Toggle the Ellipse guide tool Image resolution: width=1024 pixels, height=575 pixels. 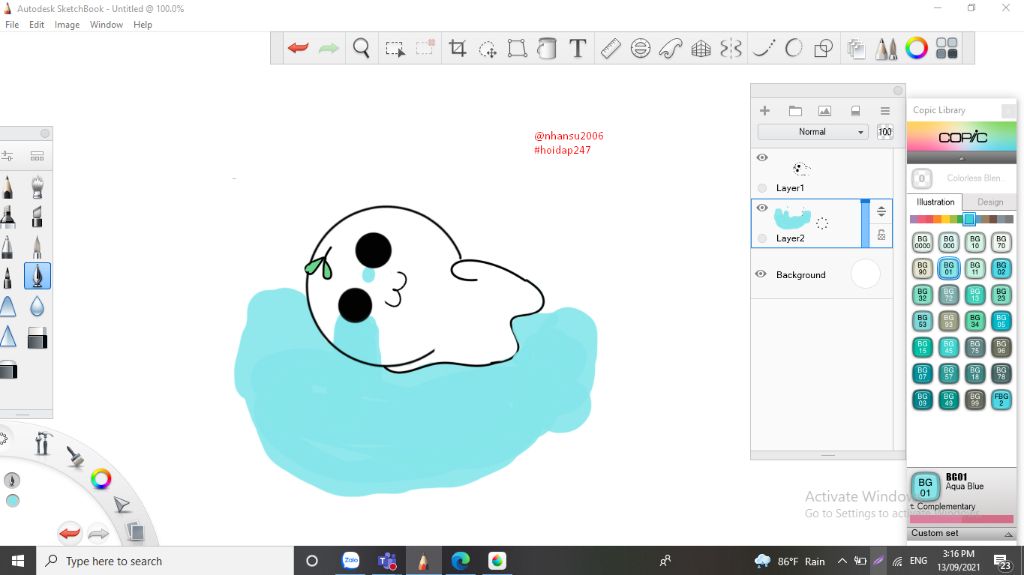[x=641, y=48]
